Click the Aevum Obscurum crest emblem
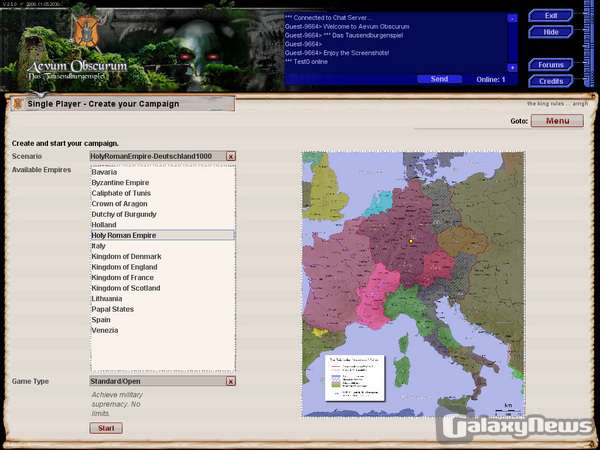The height and width of the screenshot is (450, 600). pyautogui.click(x=86, y=31)
